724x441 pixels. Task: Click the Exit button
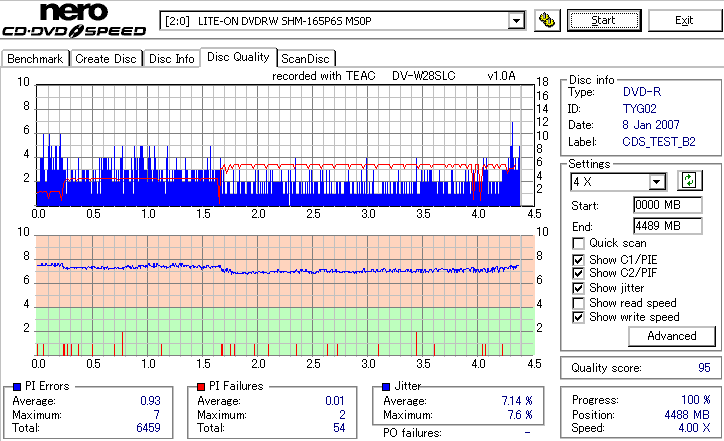[x=684, y=20]
